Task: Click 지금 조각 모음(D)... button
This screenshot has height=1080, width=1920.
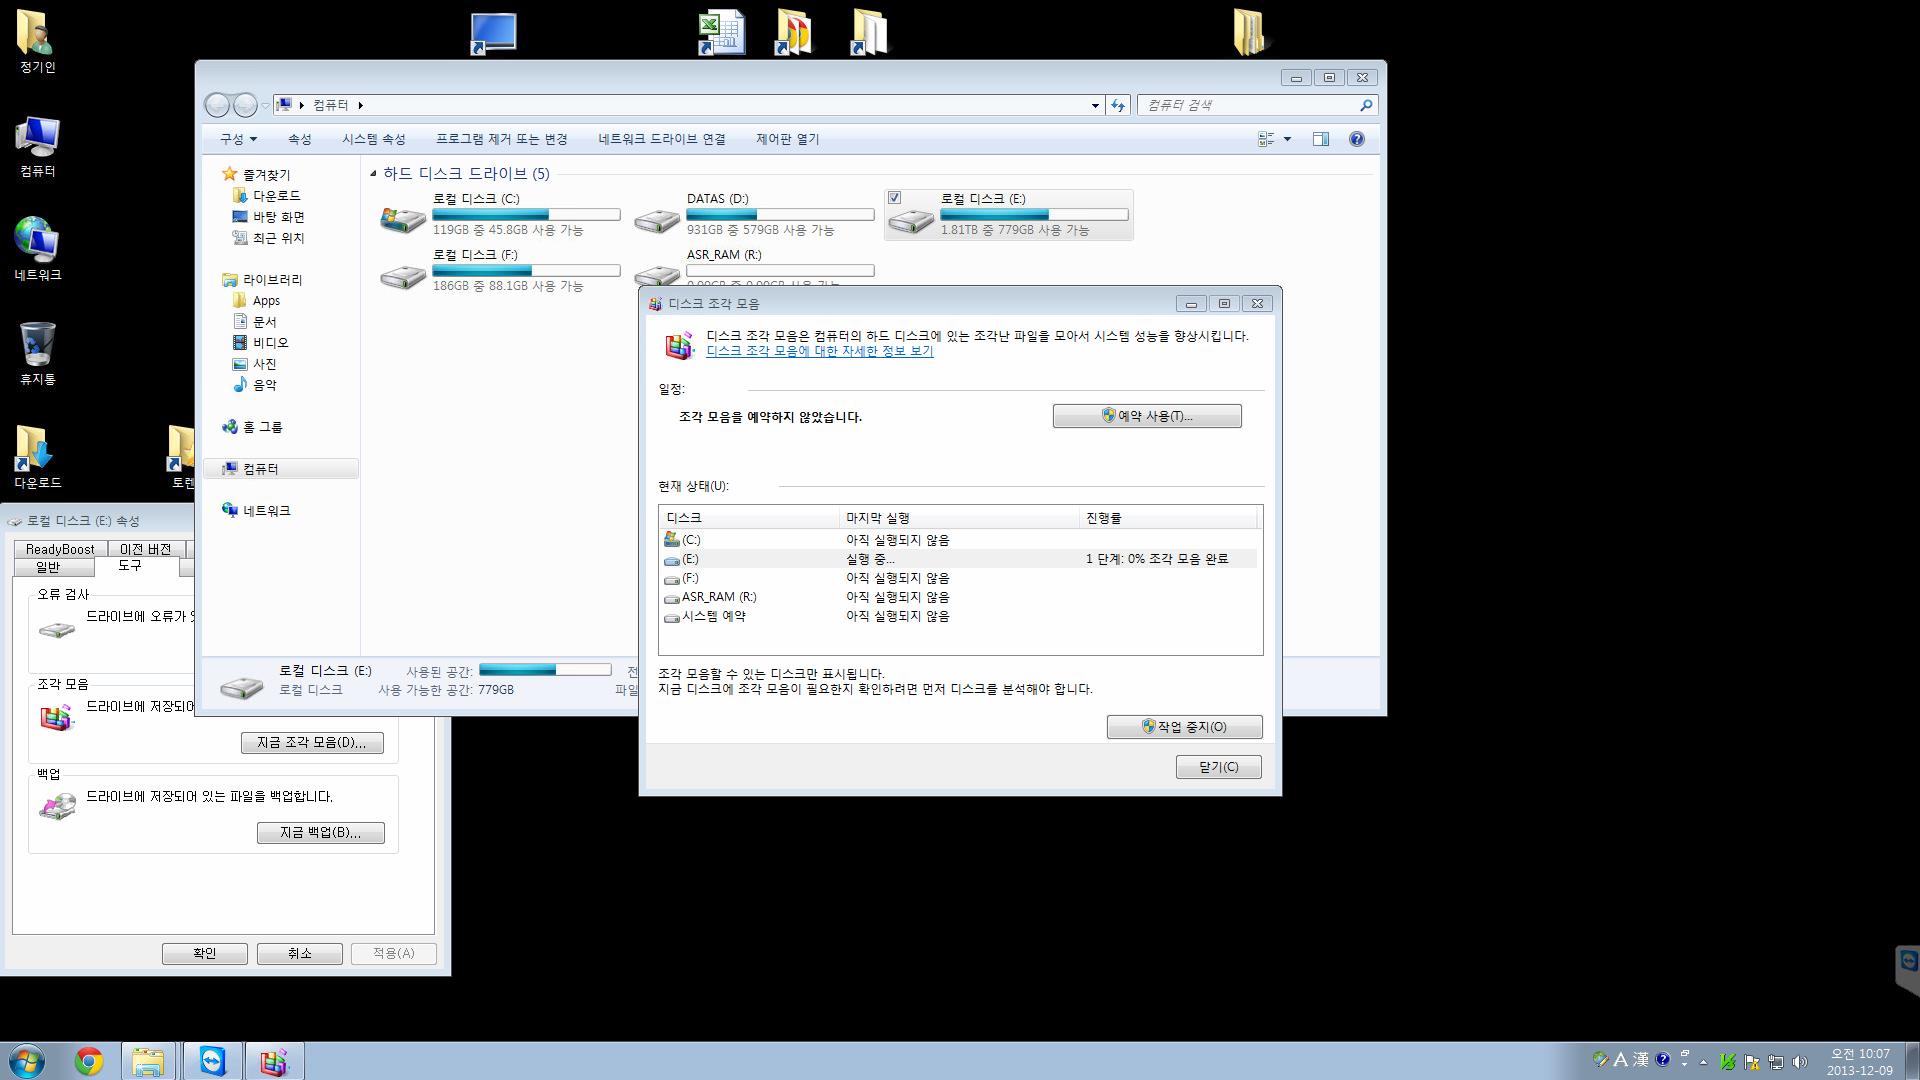Action: coord(312,742)
